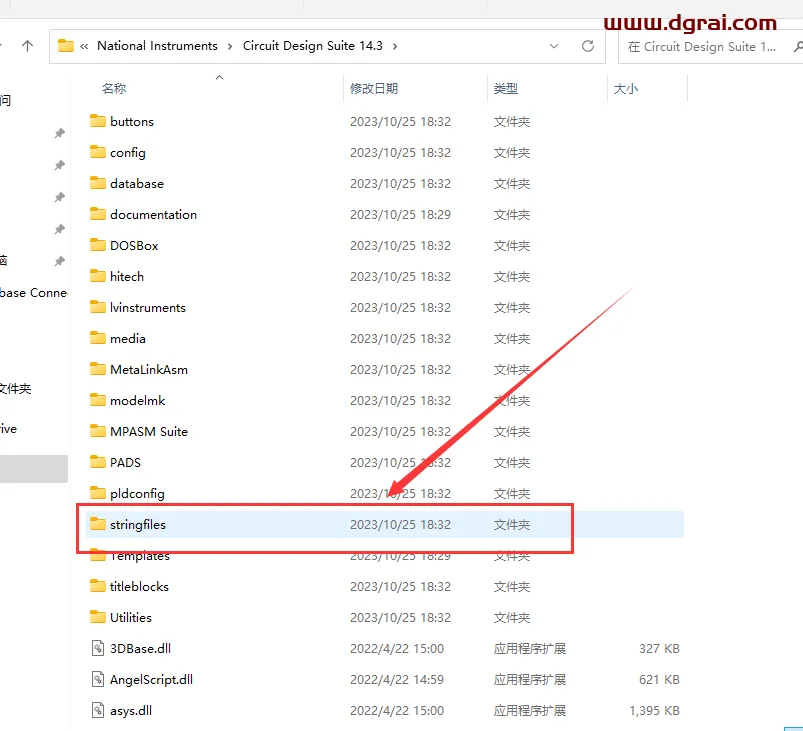The width and height of the screenshot is (803, 731).
Task: Show hidden breadcrumb parents via double chevron
Action: [84, 47]
